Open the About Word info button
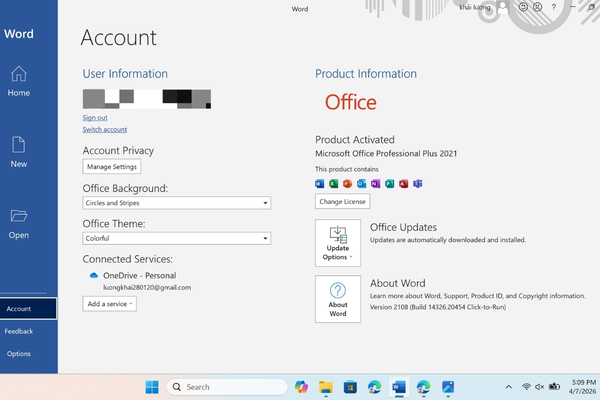The image size is (600, 400). click(338, 298)
